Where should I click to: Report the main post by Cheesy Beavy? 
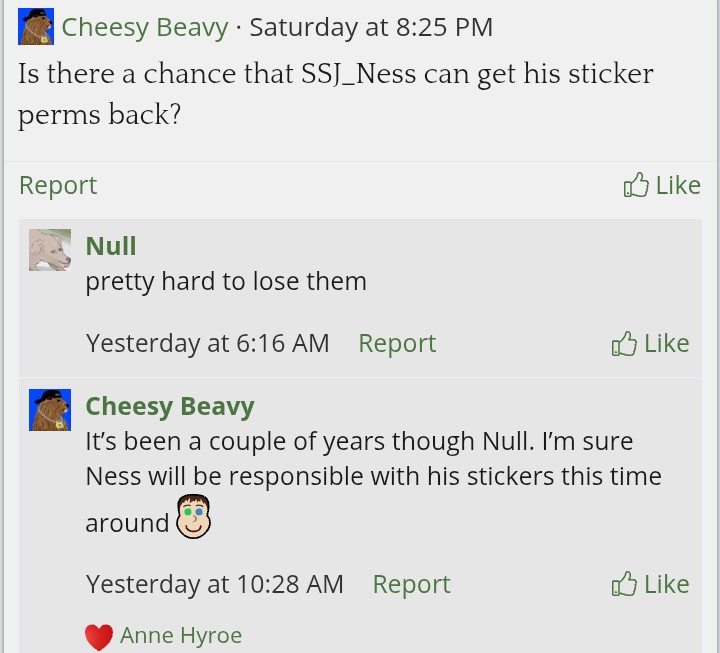pos(58,185)
